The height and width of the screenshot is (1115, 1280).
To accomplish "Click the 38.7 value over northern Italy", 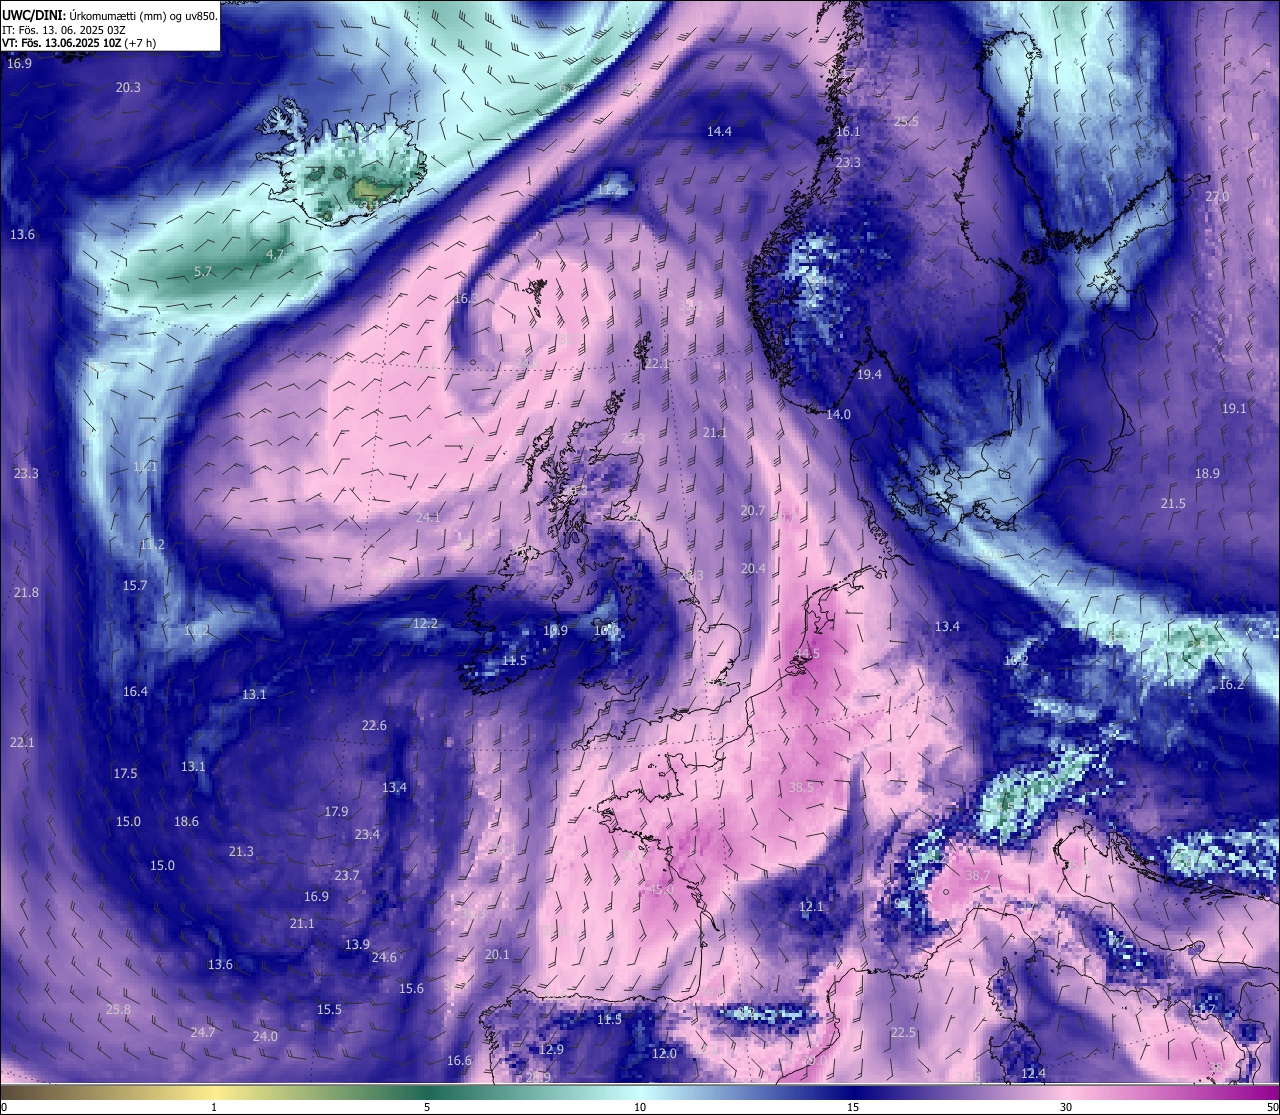I will [x=977, y=875].
